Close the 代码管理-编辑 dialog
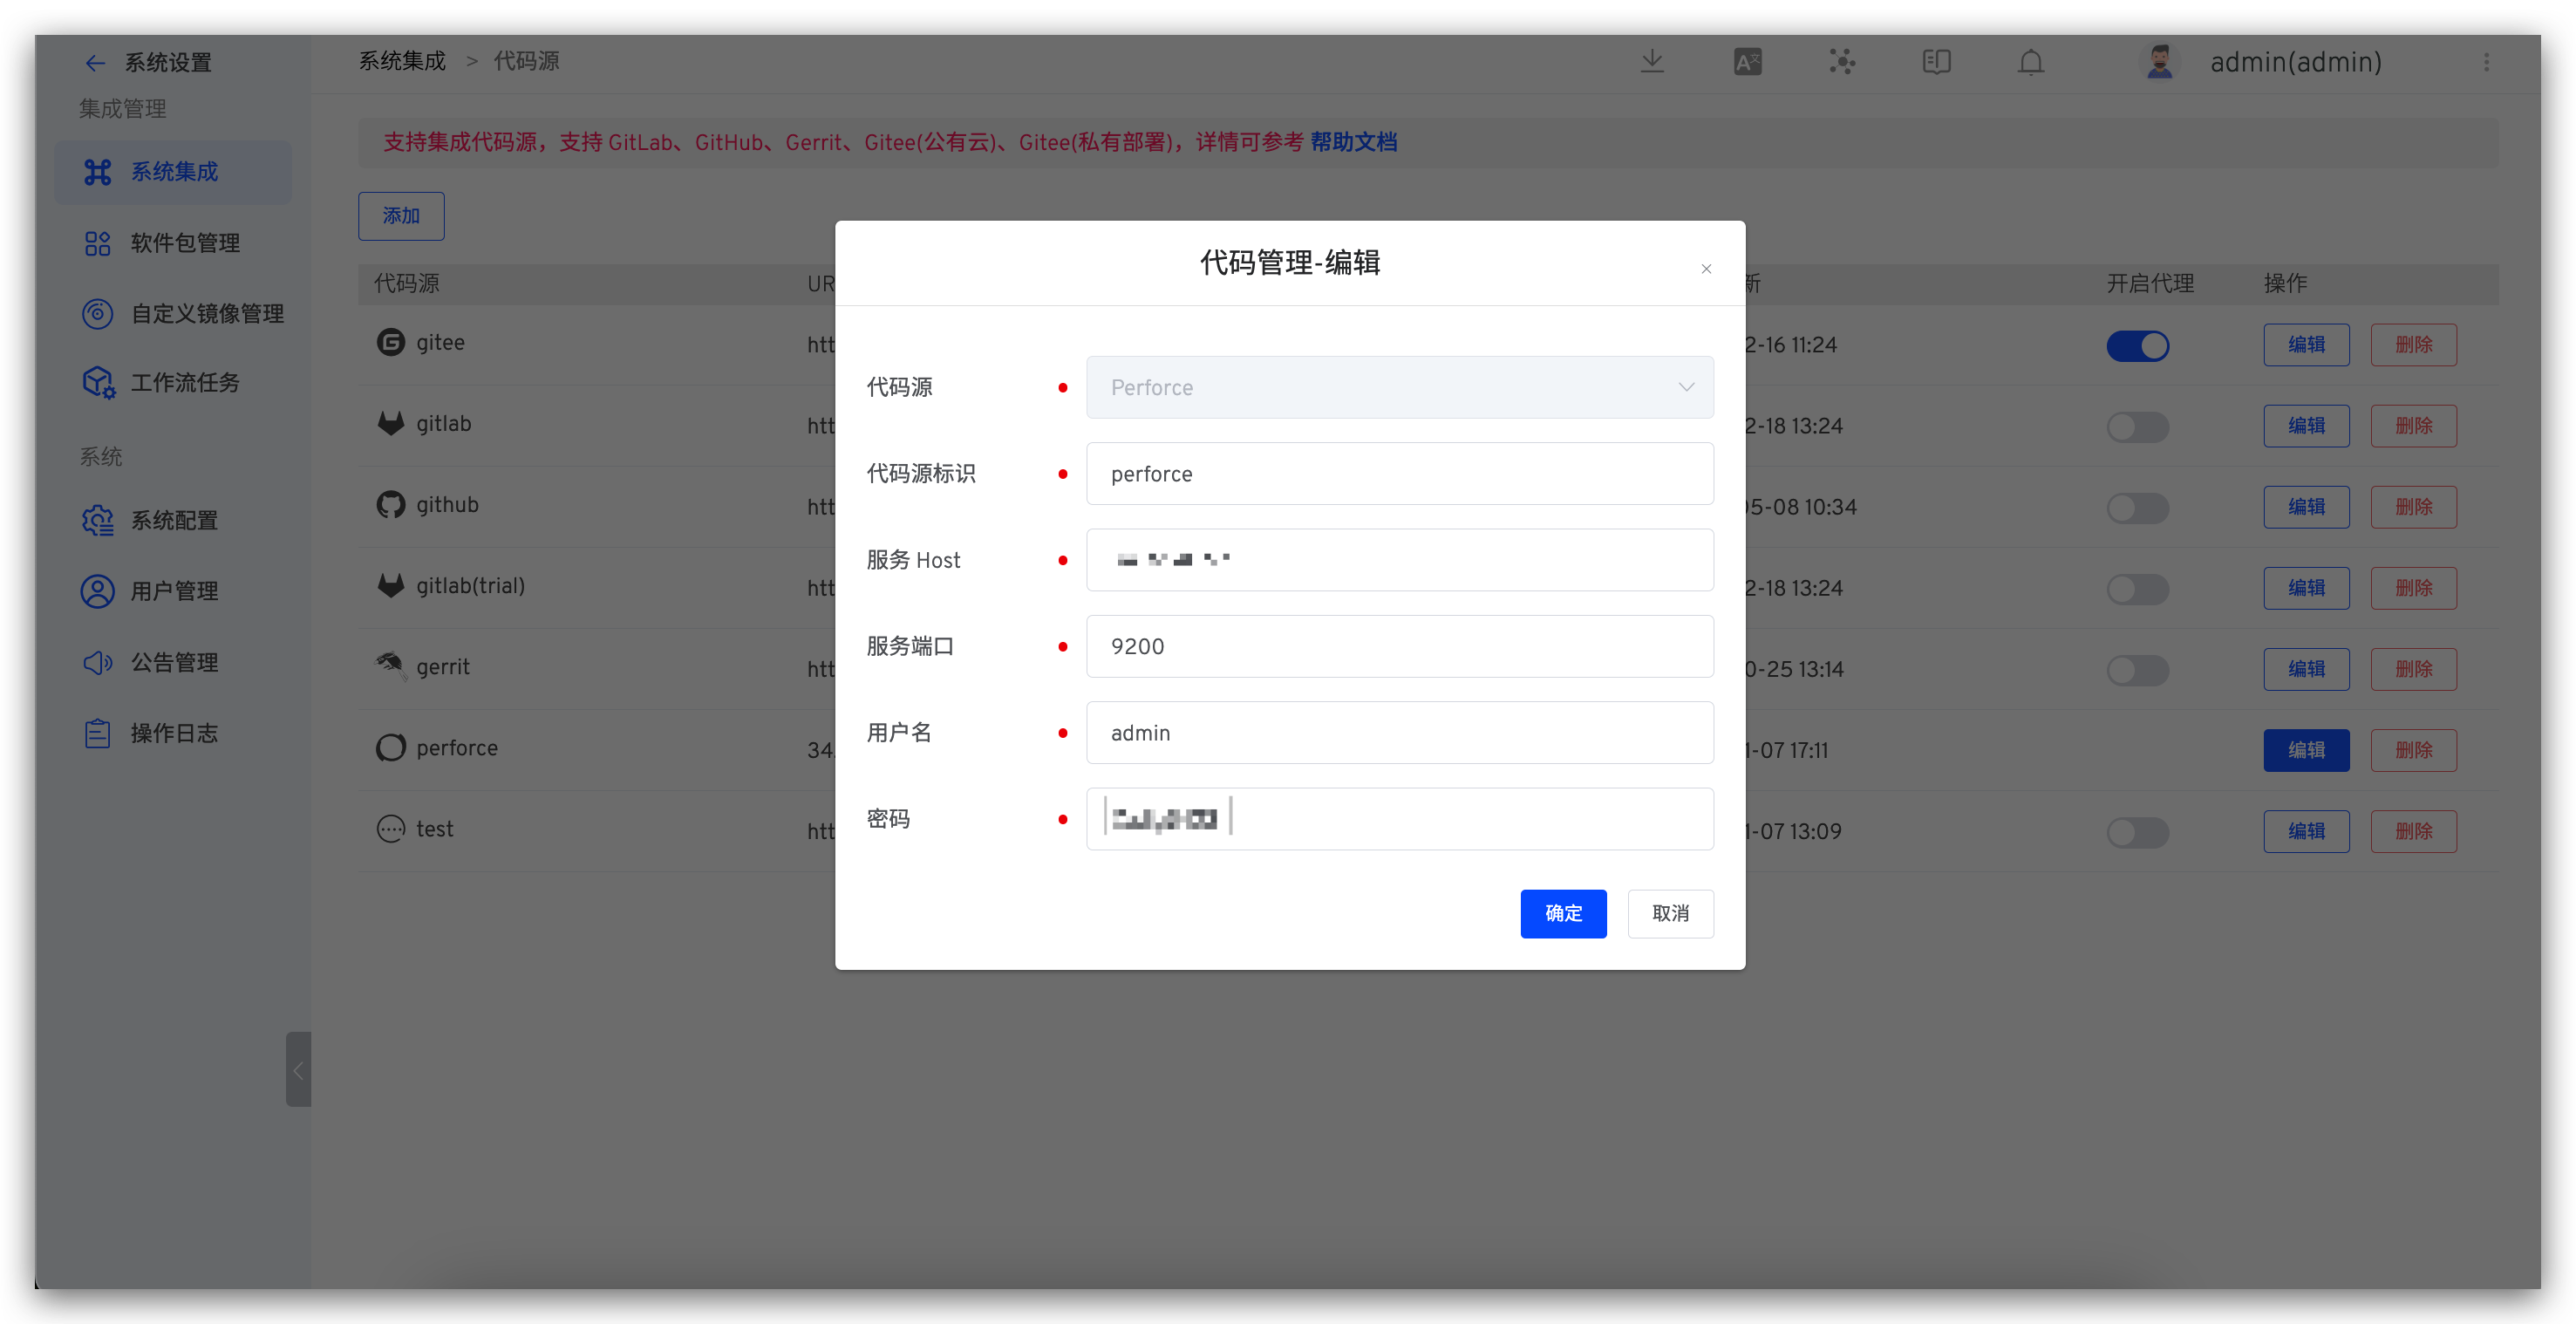 pos(1706,269)
